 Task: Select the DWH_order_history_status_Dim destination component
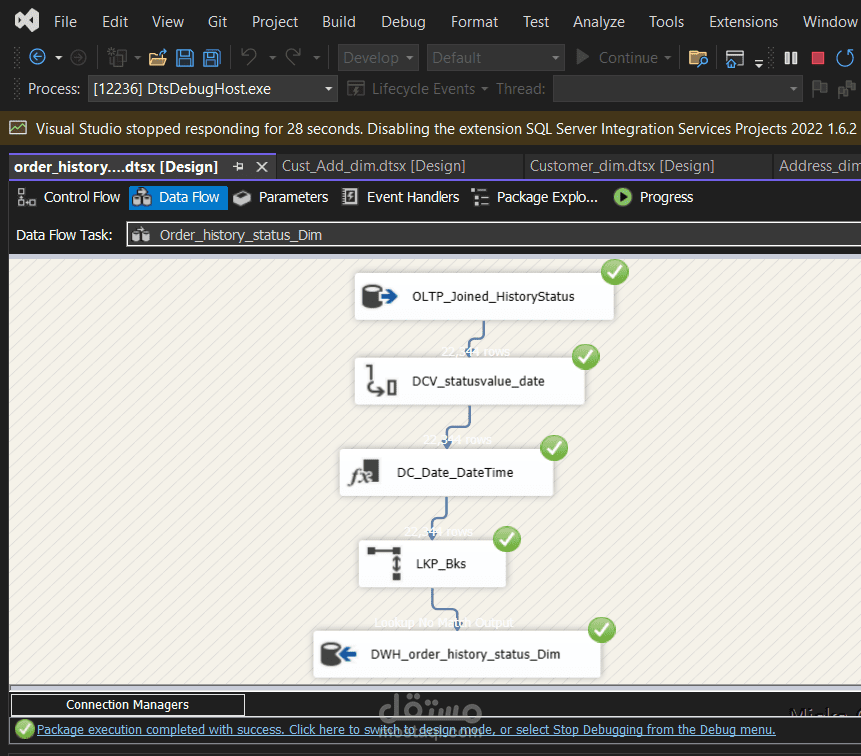click(457, 655)
